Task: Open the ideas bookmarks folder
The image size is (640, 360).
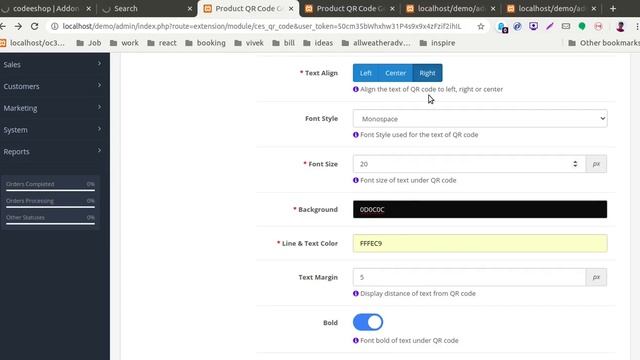Action: click(318, 43)
